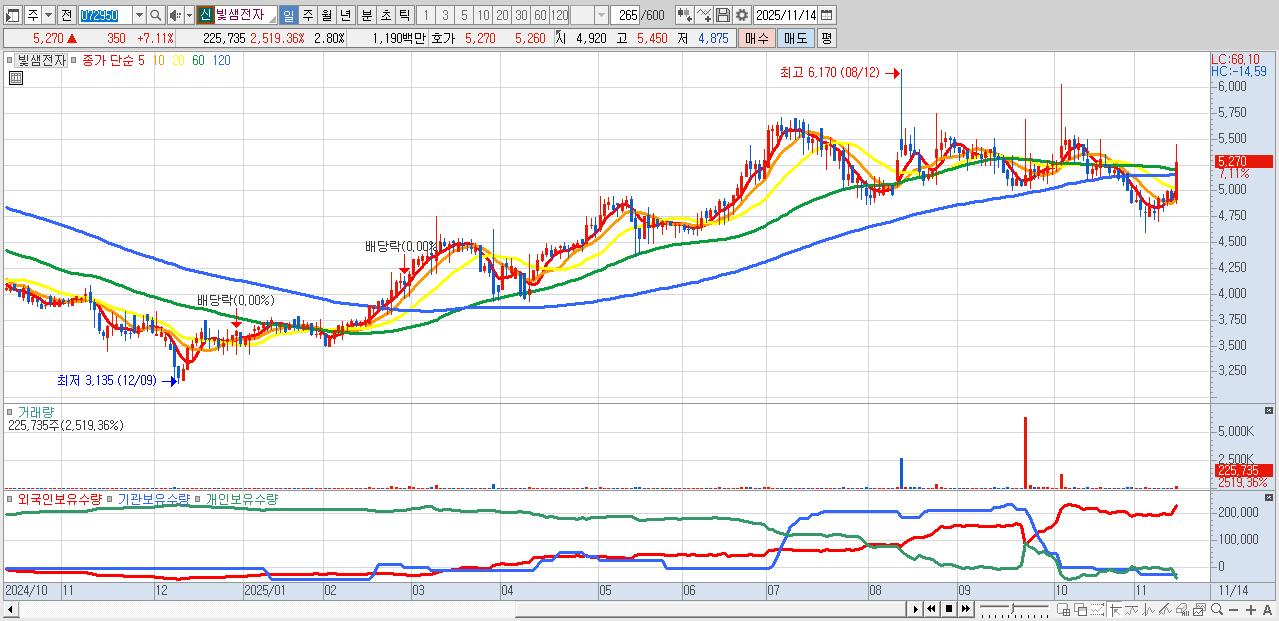This screenshot has width=1279, height=621.
Task: Toggle the 종가 단순 moving average marker square
Action: tap(74, 60)
